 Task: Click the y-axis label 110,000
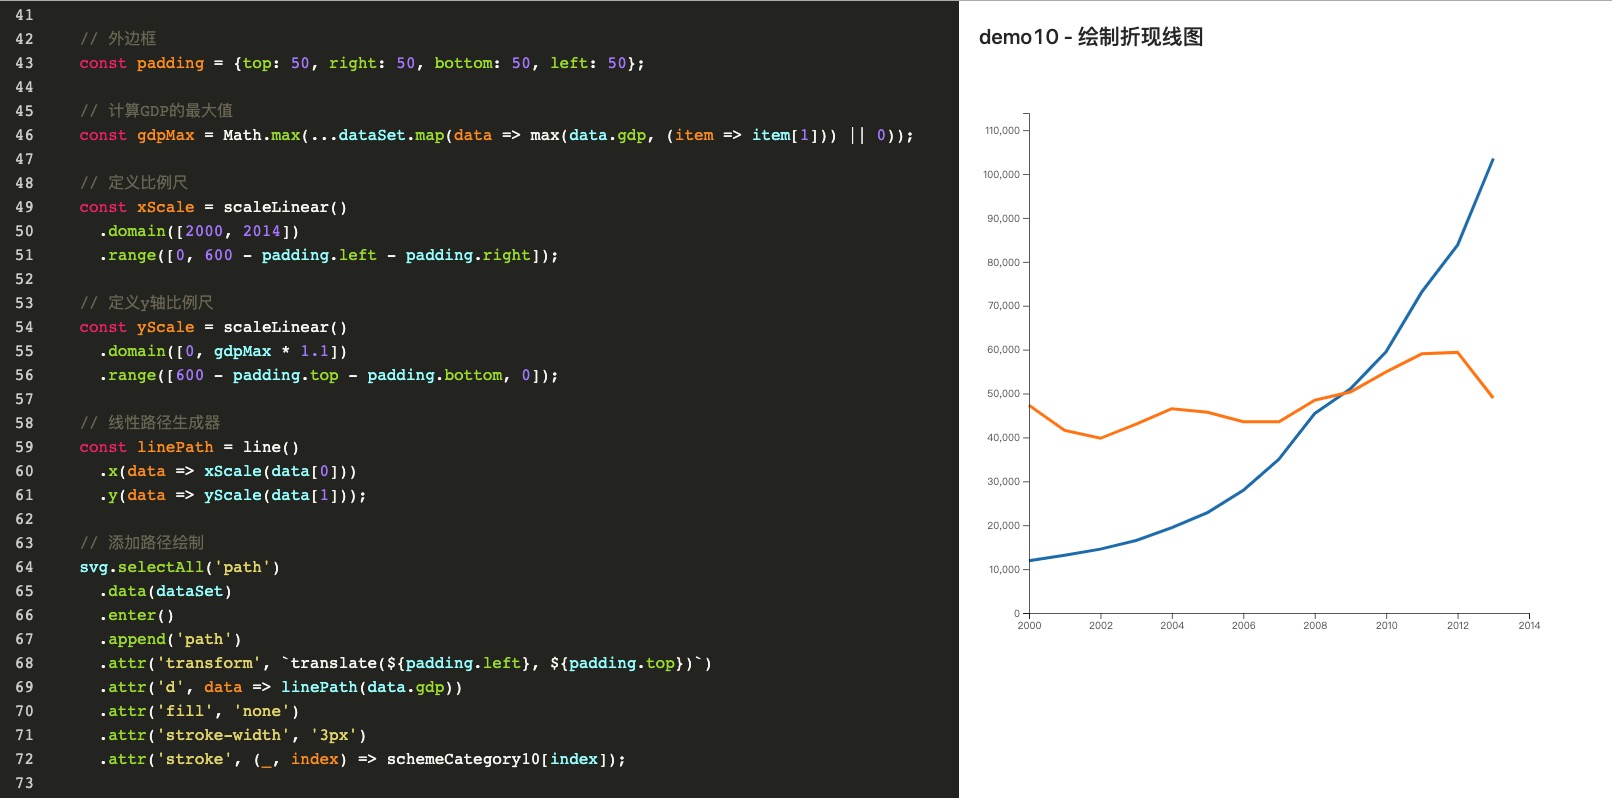click(x=1002, y=130)
